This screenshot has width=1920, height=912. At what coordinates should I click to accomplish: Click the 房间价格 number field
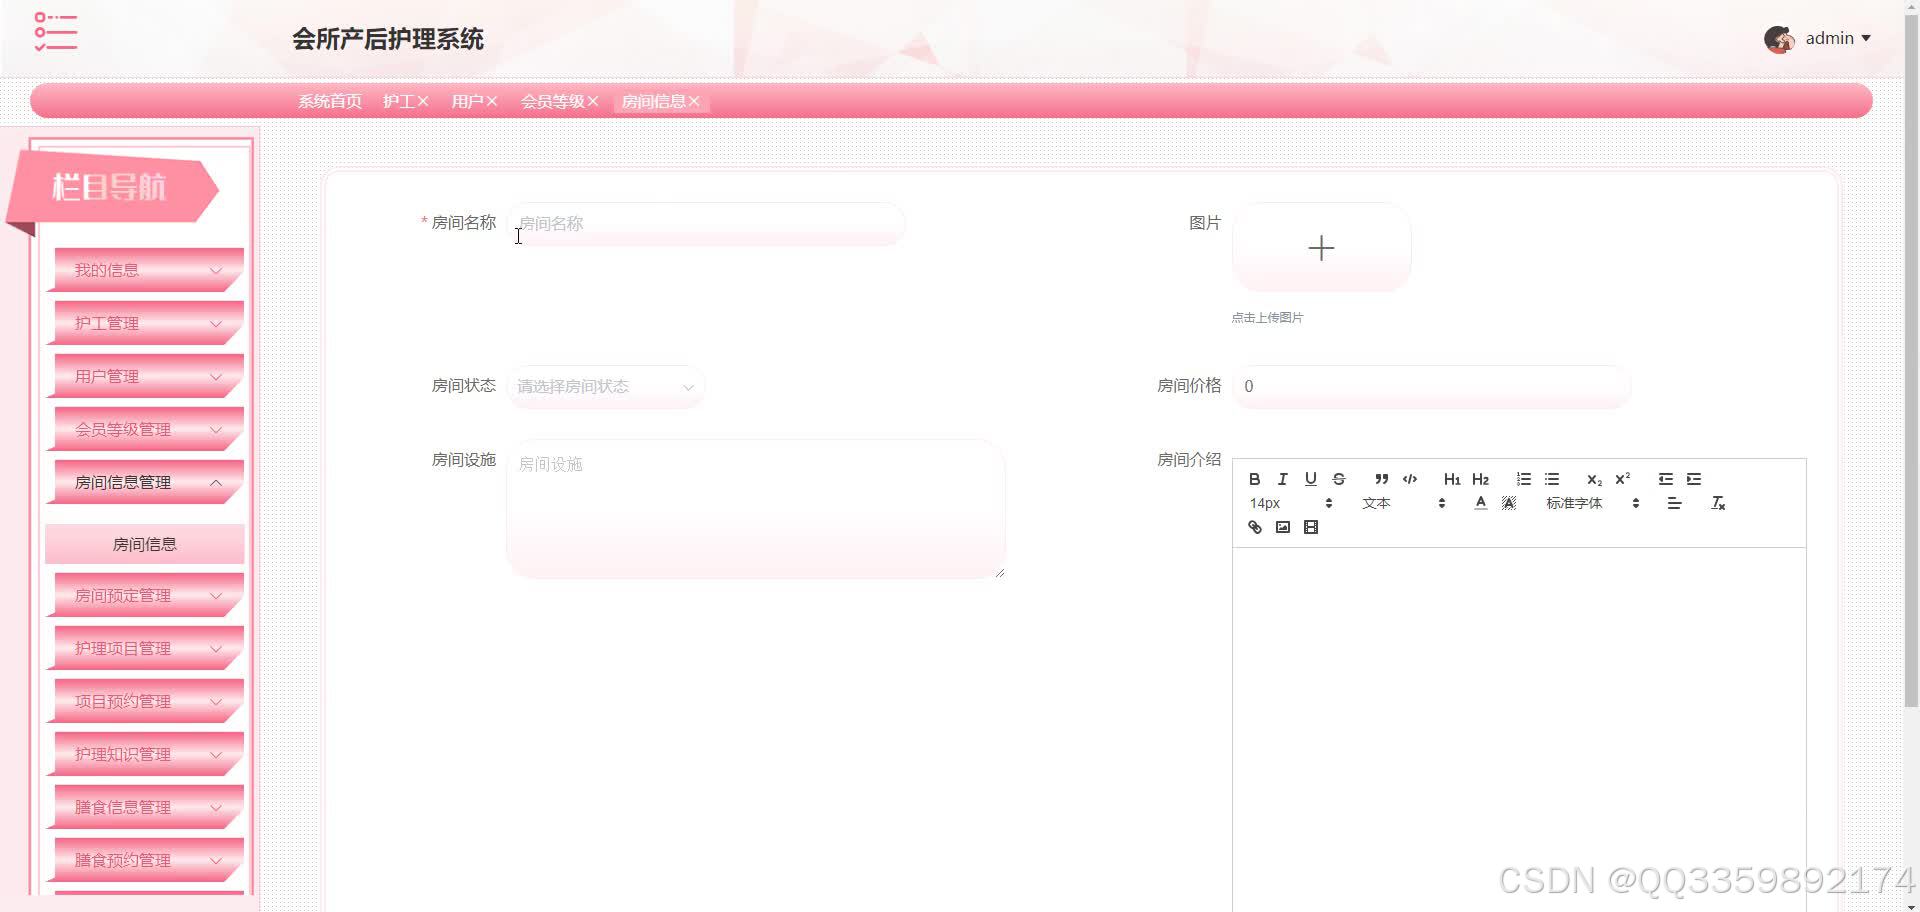(1432, 386)
